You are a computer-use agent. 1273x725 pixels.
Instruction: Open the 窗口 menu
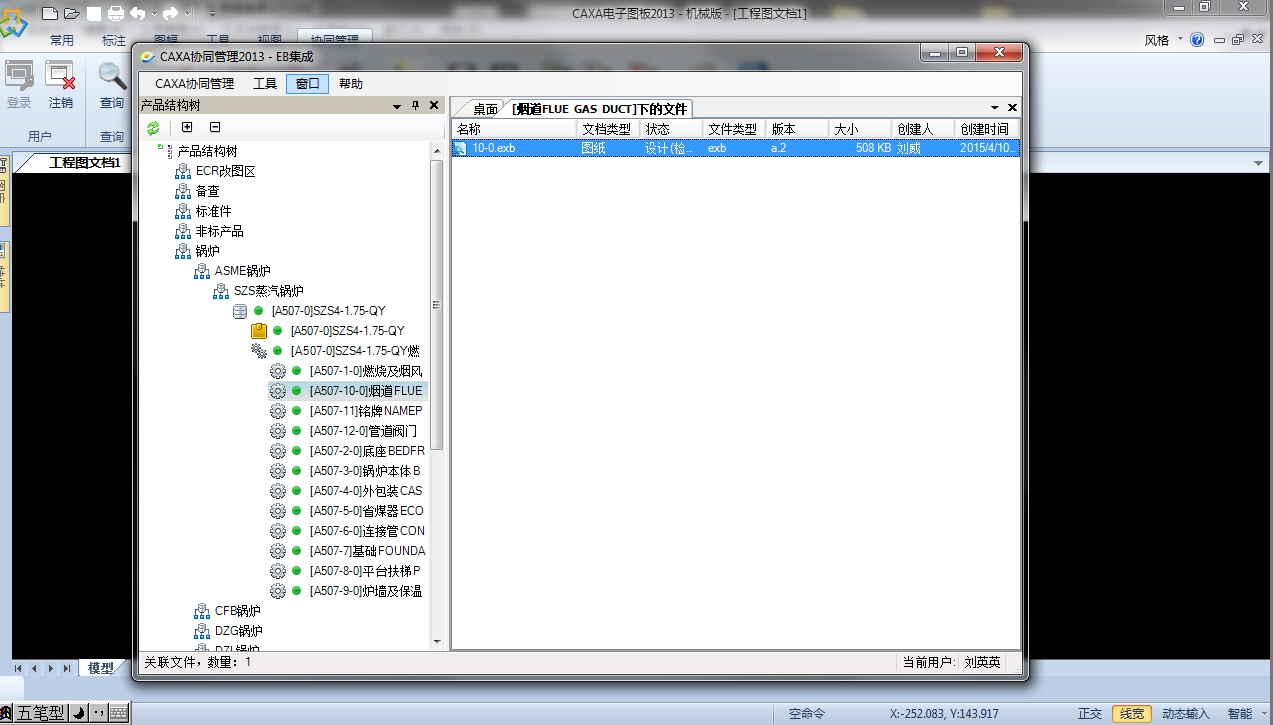[307, 84]
